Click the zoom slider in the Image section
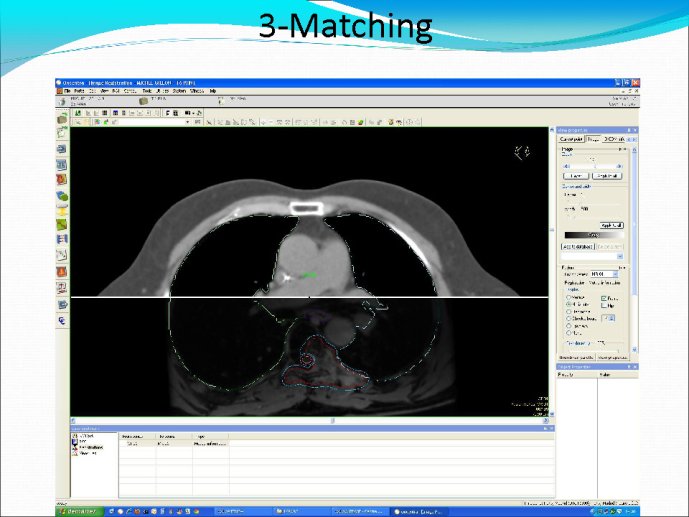Viewport: 689px width, 517px height. tap(593, 166)
